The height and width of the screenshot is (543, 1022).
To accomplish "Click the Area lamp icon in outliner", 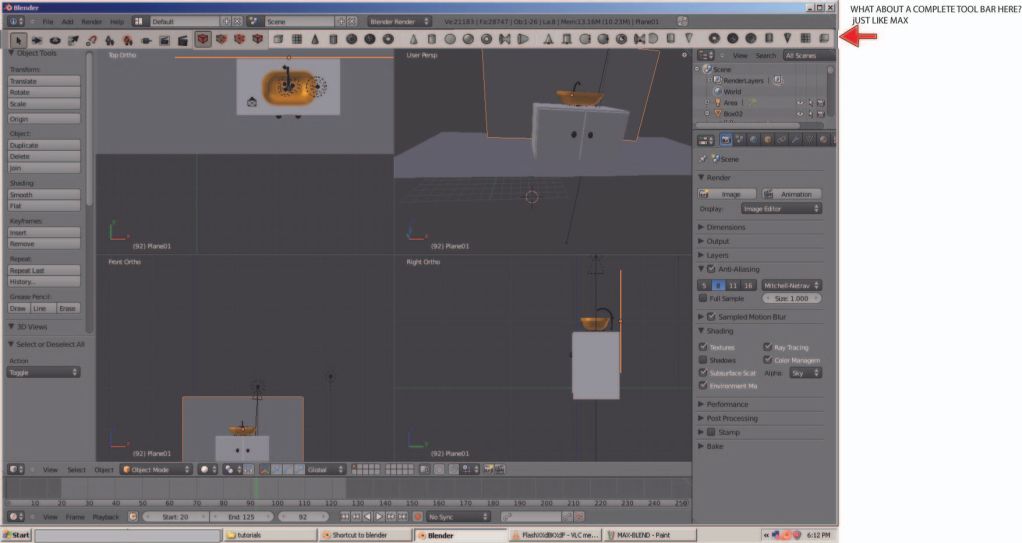I will (718, 102).
